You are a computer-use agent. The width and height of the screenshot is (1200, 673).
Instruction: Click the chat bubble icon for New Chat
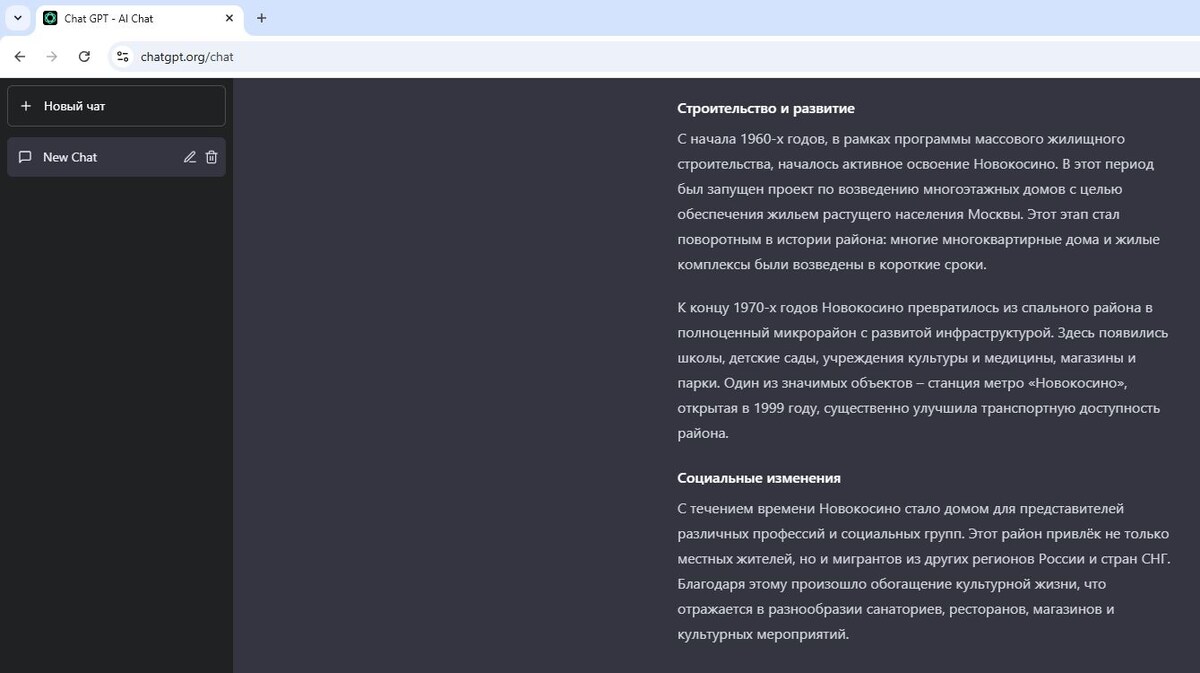click(x=26, y=157)
